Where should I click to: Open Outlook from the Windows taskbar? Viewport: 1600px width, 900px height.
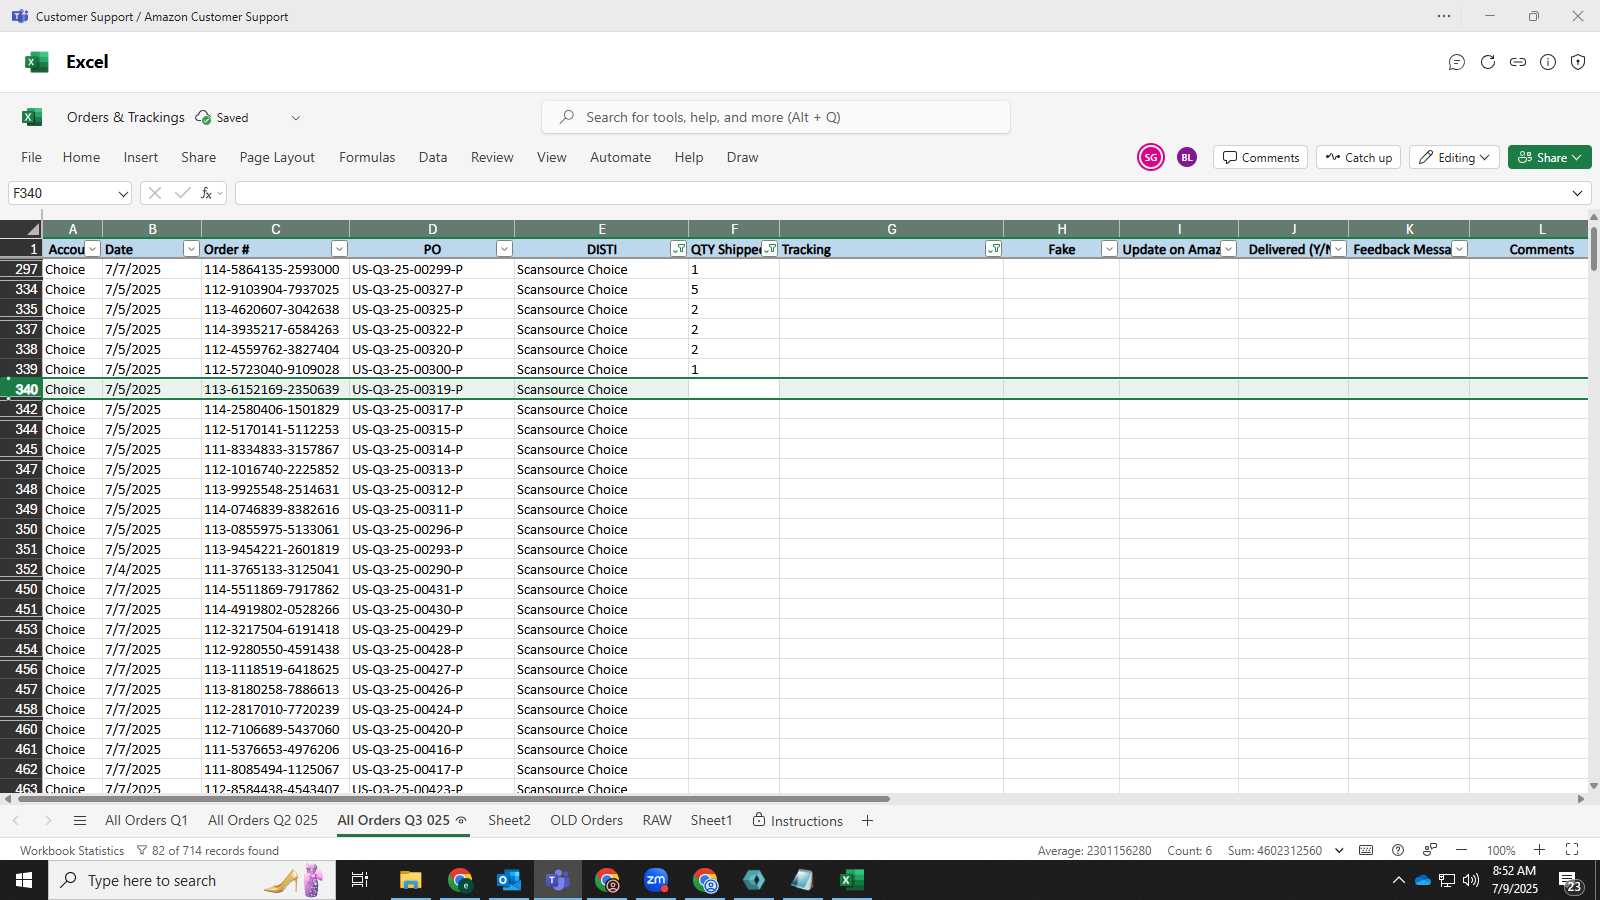509,880
